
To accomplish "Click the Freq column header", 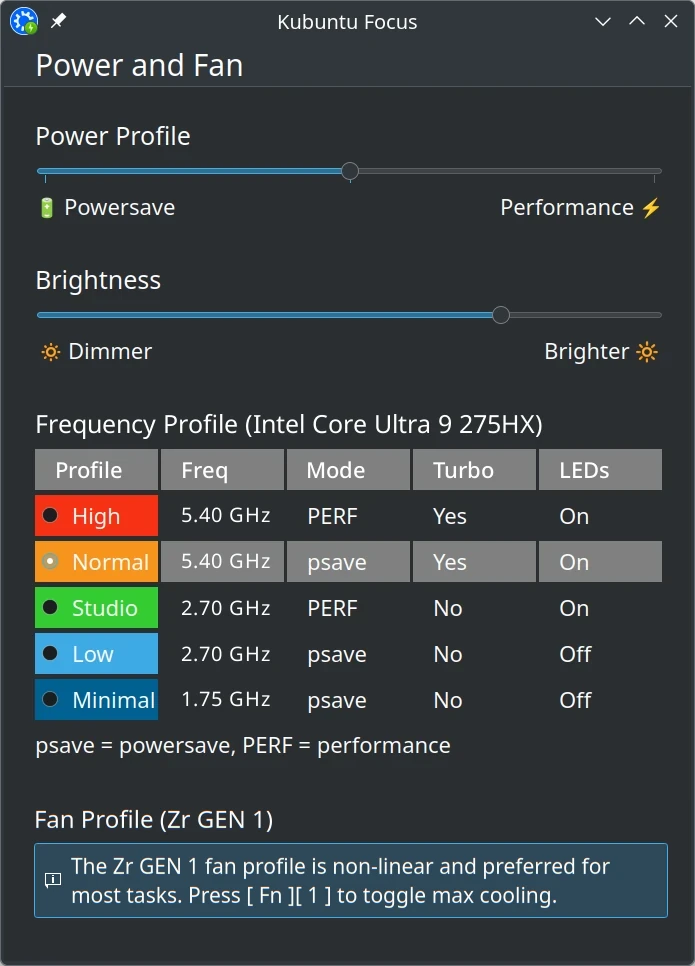I will 222,469.
